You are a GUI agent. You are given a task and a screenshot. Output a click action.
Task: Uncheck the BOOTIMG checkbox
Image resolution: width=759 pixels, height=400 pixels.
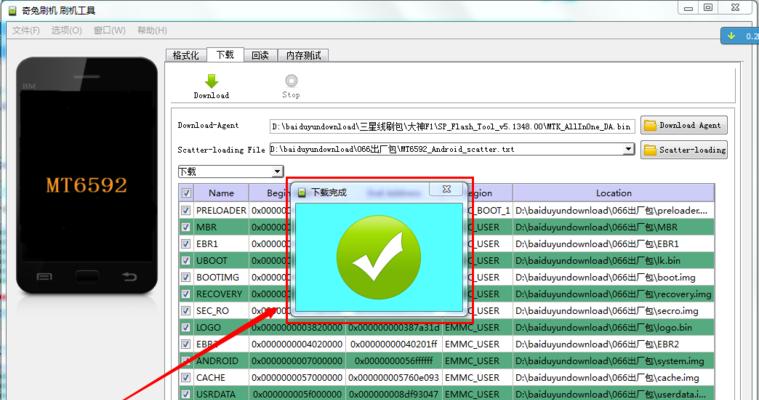pyautogui.click(x=186, y=277)
